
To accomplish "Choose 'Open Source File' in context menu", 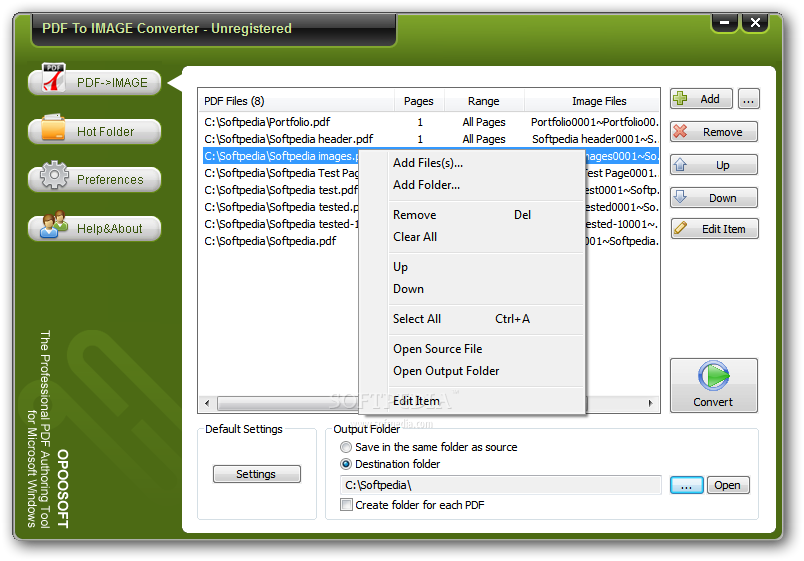I will pos(472,349).
